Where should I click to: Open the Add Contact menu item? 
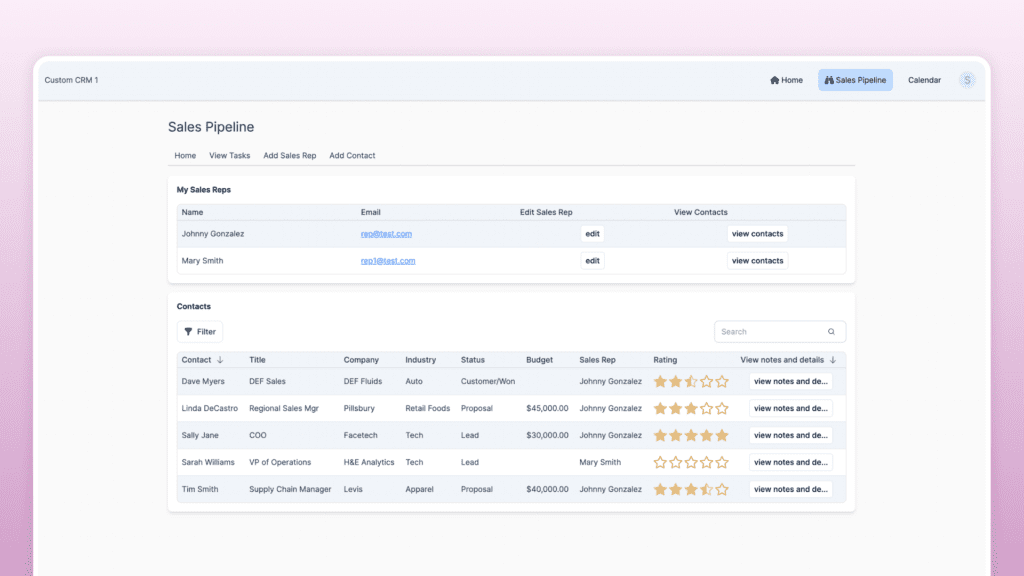point(352,155)
